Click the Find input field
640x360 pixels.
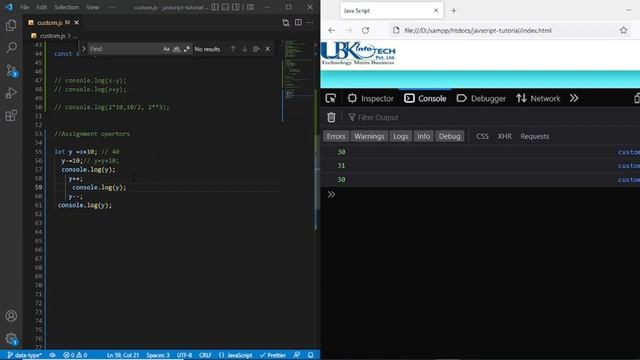pyautogui.click(x=124, y=49)
